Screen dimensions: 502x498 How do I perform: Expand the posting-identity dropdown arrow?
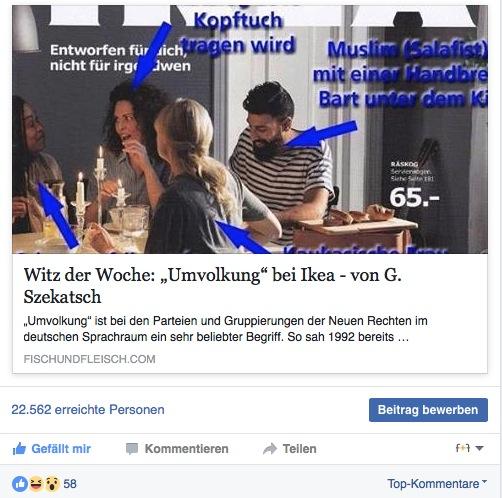point(479,448)
